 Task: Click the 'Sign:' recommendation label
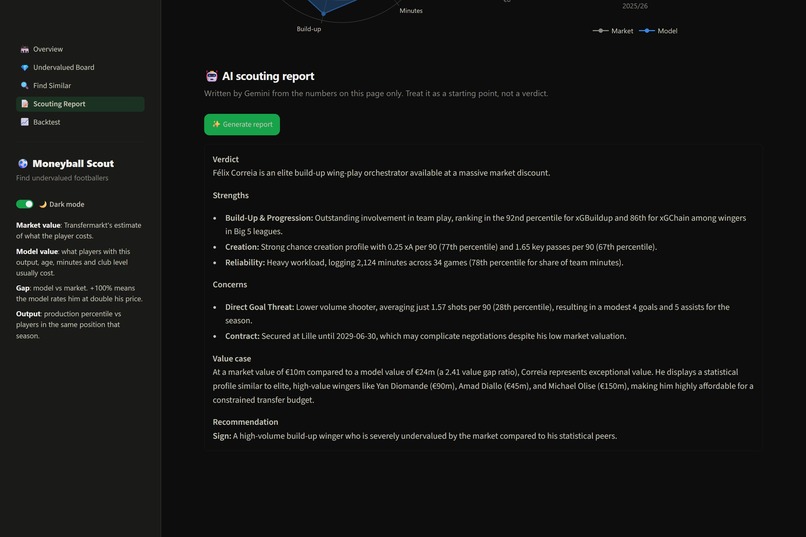222,435
